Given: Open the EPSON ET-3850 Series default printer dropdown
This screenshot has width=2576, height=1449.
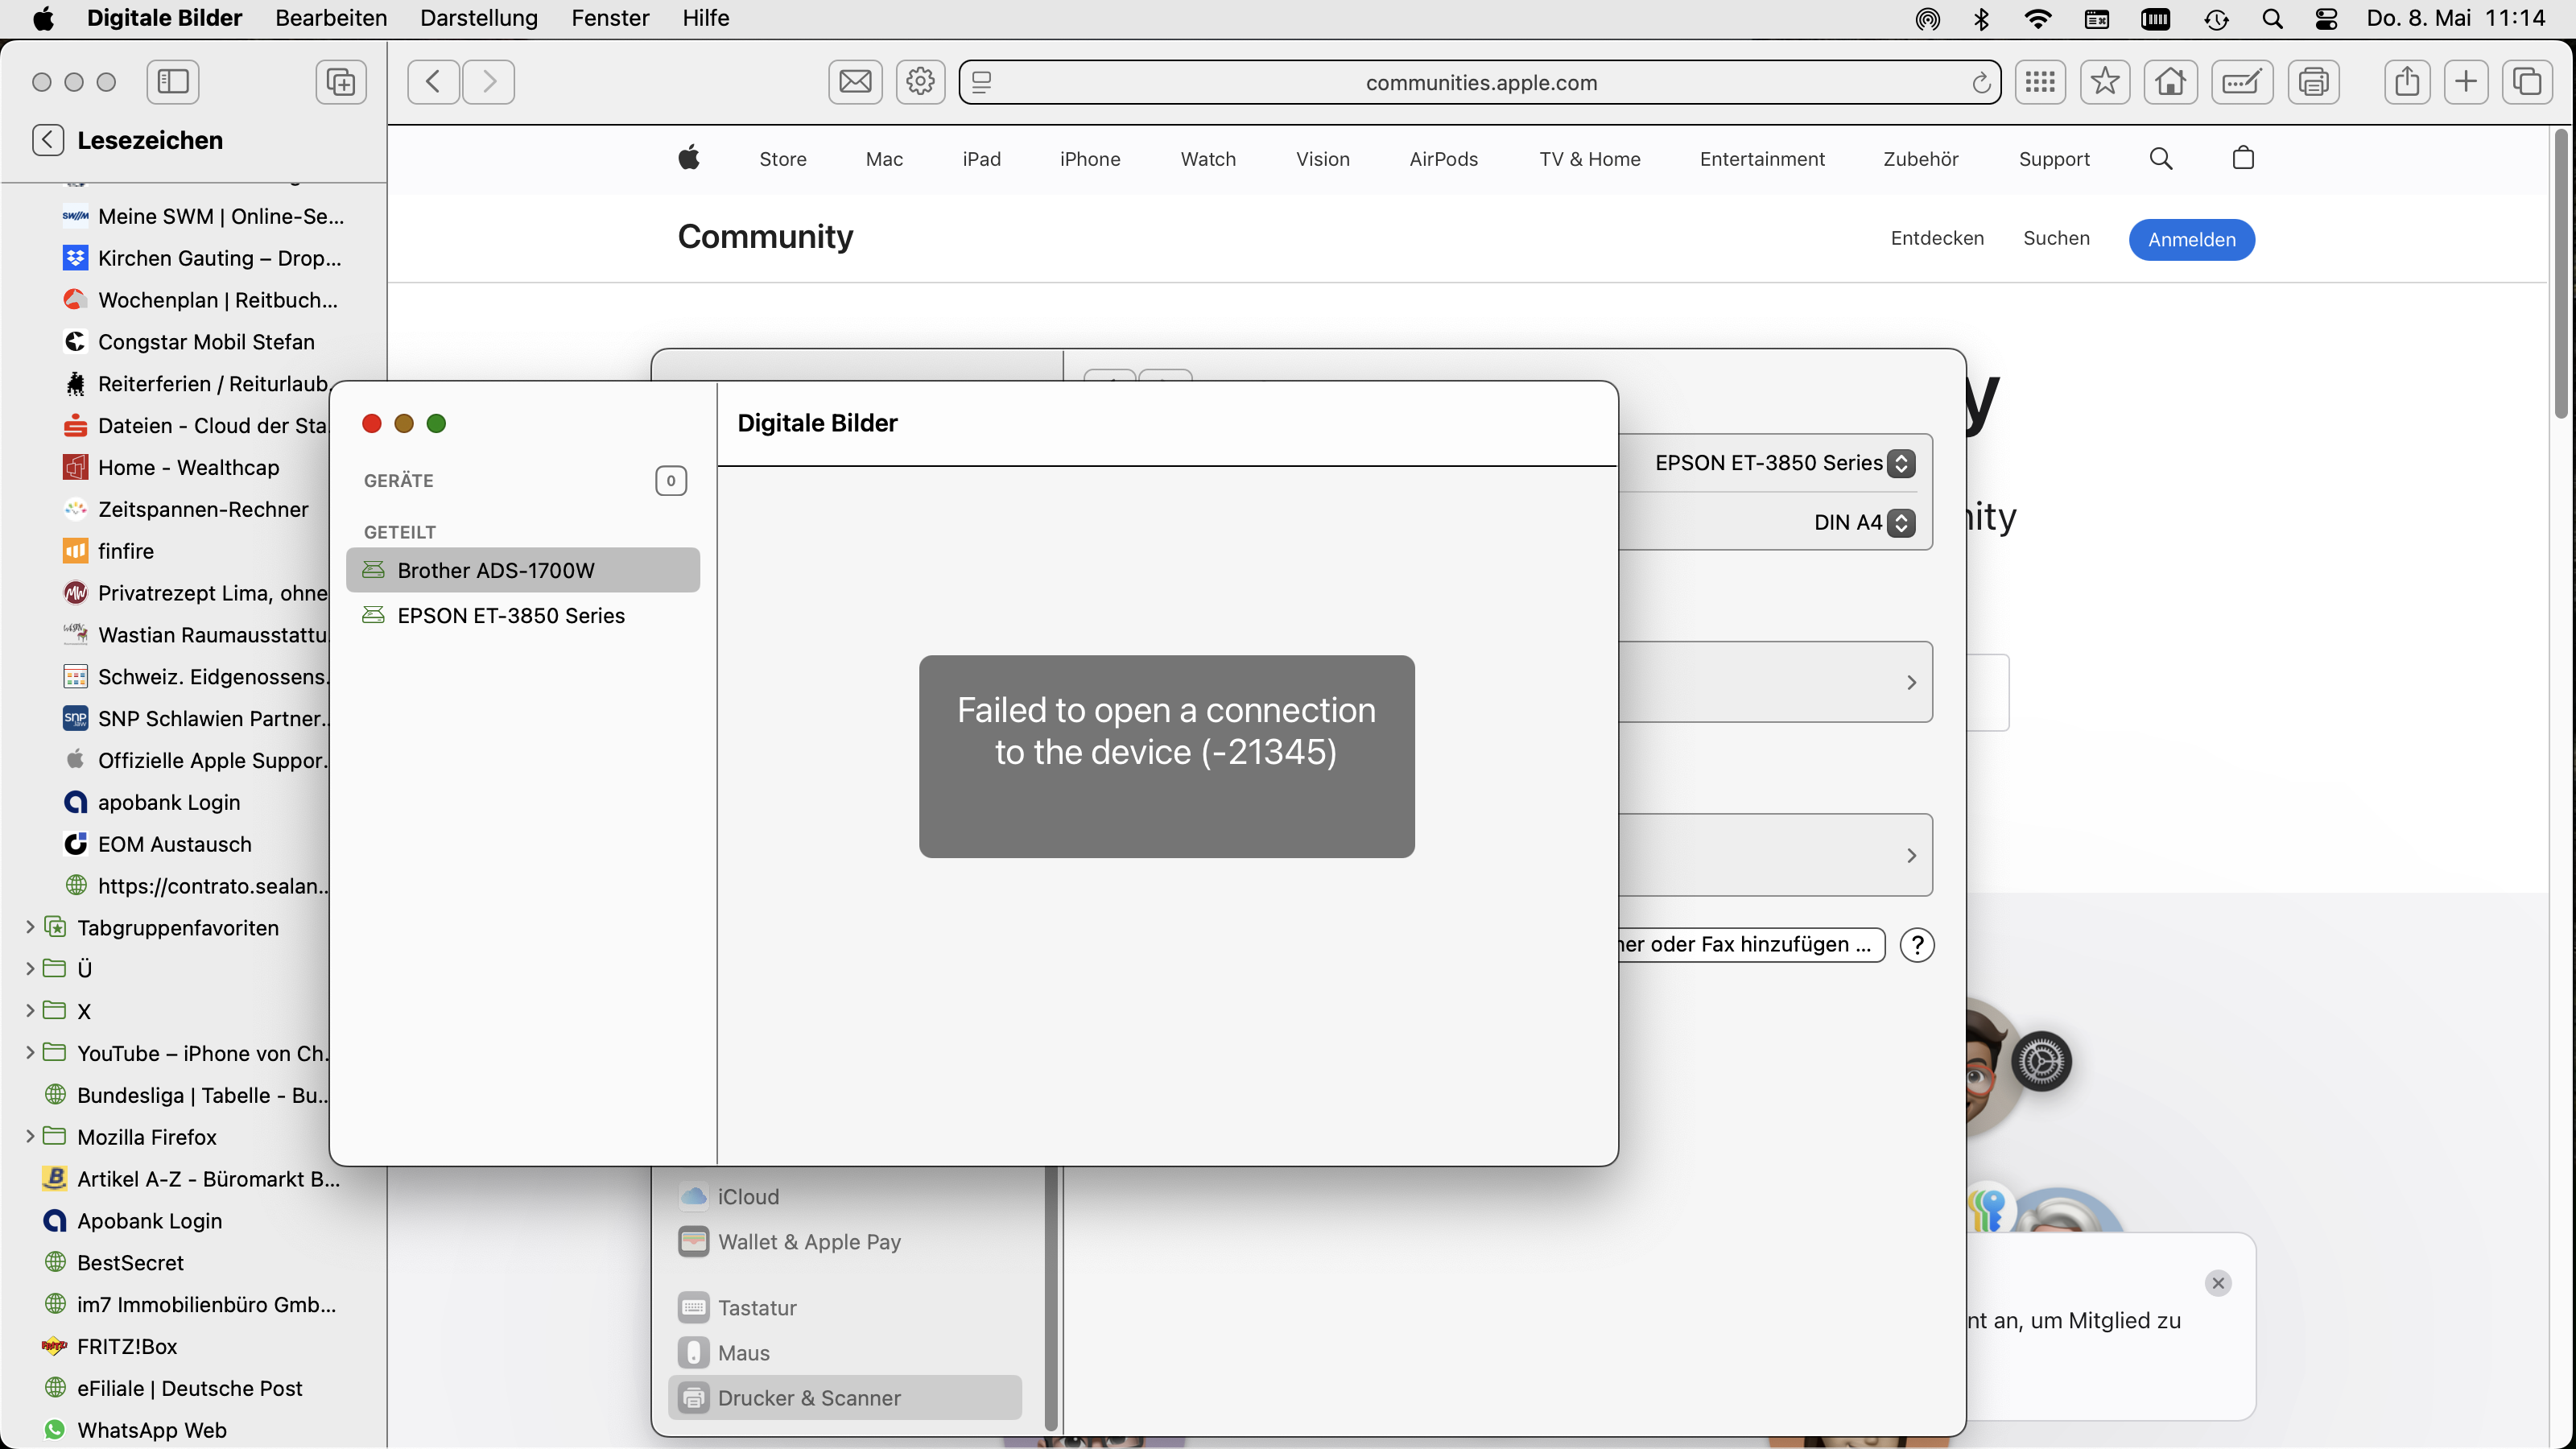Looking at the screenshot, I should click(1901, 463).
